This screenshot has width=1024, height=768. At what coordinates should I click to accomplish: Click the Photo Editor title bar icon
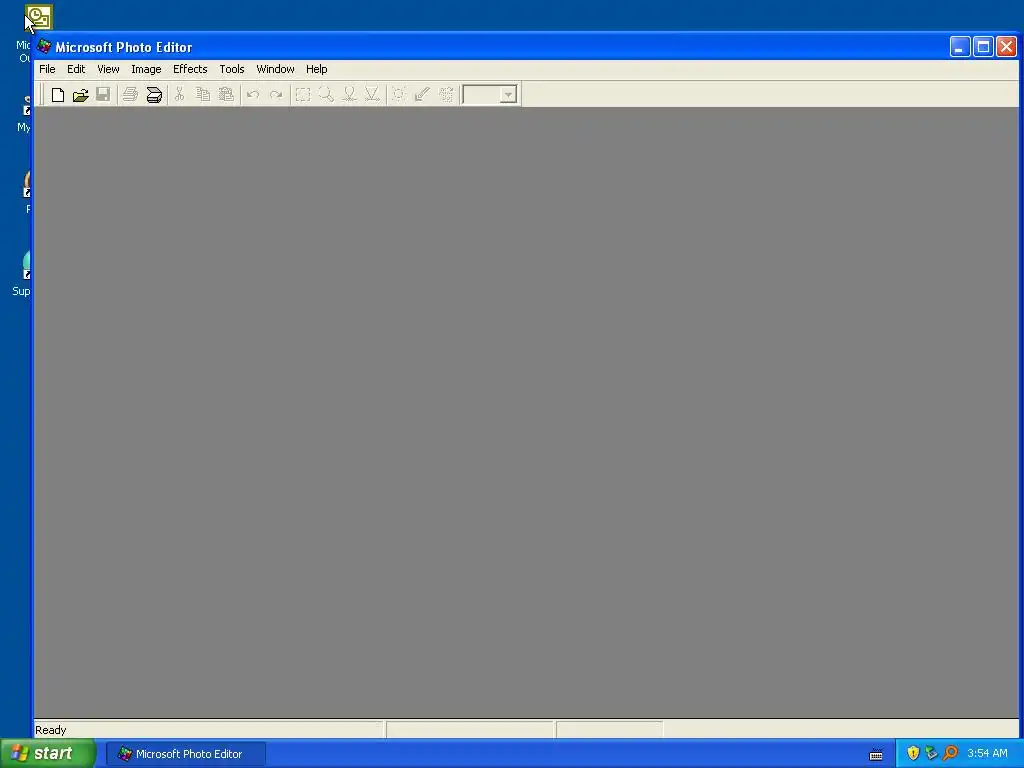pos(44,46)
